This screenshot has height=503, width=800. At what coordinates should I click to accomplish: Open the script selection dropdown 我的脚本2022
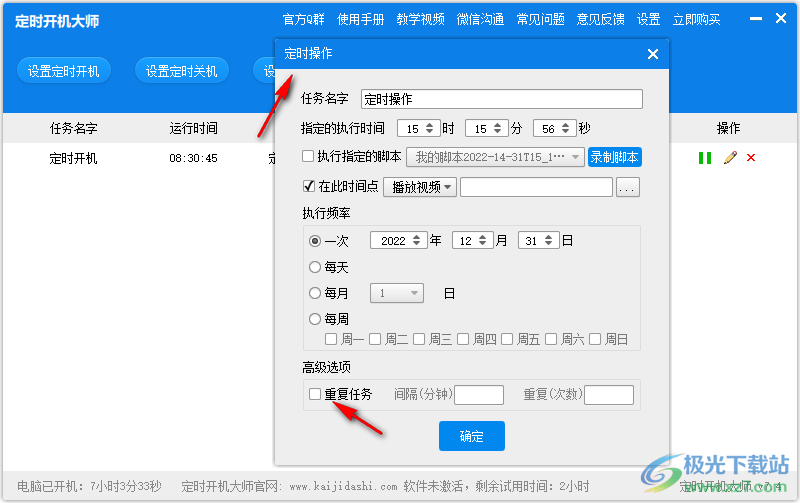pyautogui.click(x=495, y=157)
